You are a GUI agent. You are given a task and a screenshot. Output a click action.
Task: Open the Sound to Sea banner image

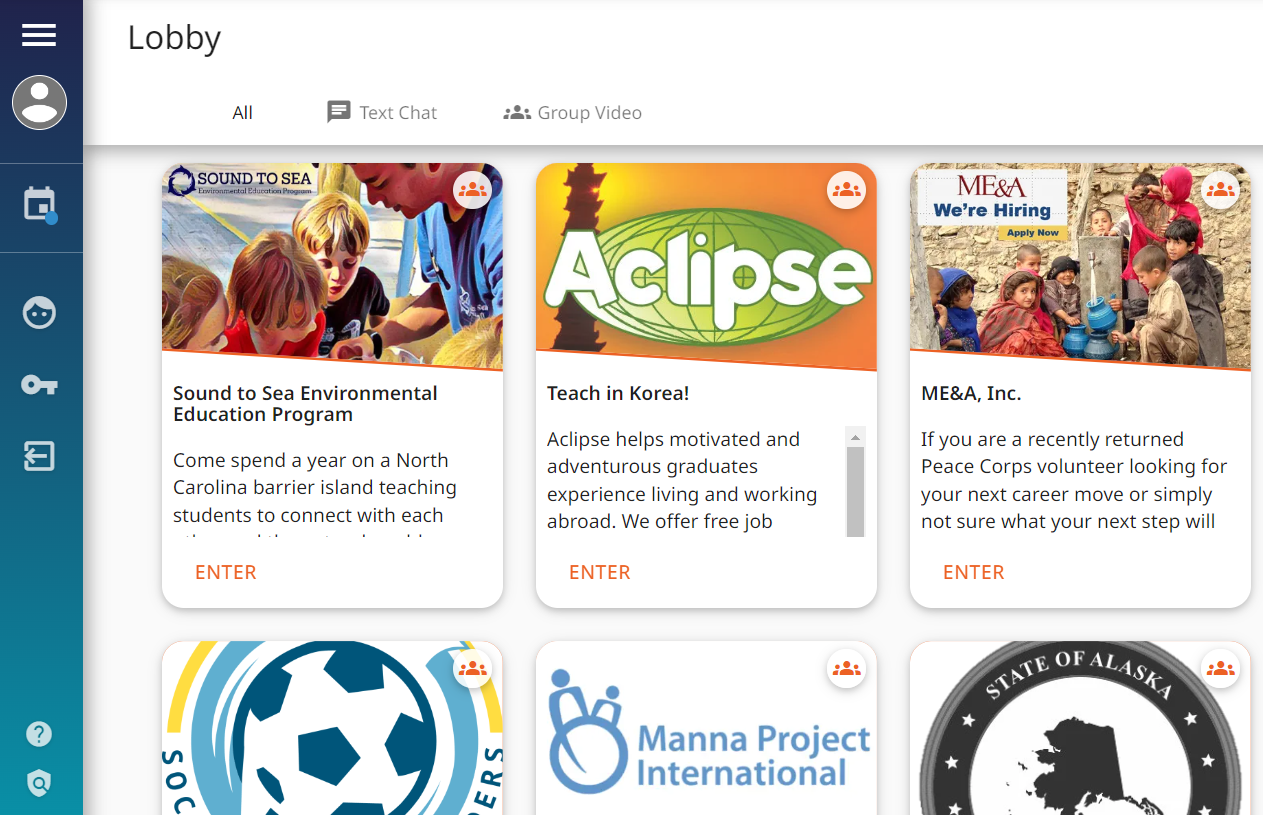332,265
